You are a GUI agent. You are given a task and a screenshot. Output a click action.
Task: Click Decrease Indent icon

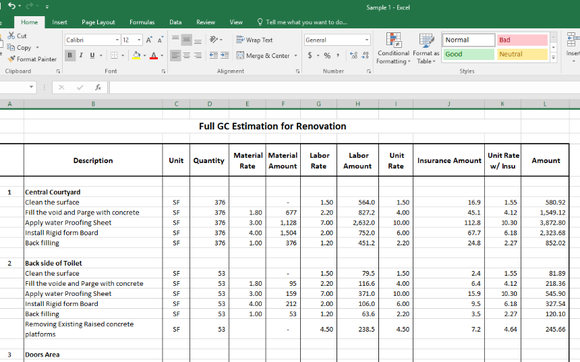[x=213, y=55]
